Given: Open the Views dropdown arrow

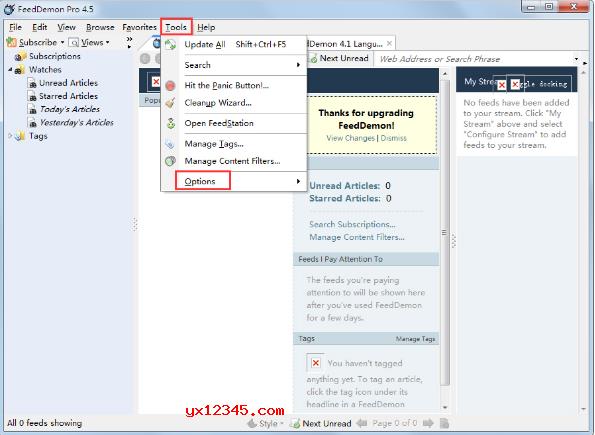Looking at the screenshot, I should (108, 42).
